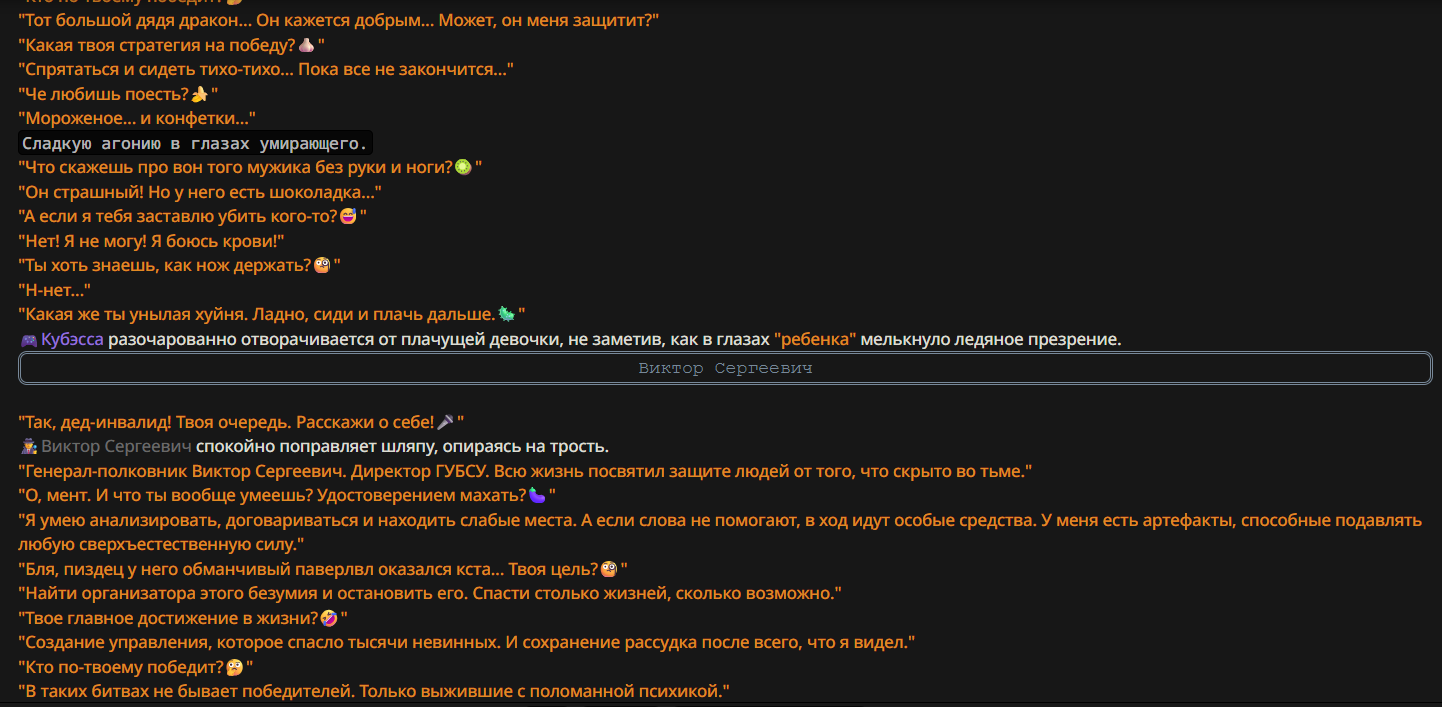Image resolution: width=1442 pixels, height=707 pixels.
Task: Click the green microbe emoji after "плачь дальше."
Action: [506, 314]
